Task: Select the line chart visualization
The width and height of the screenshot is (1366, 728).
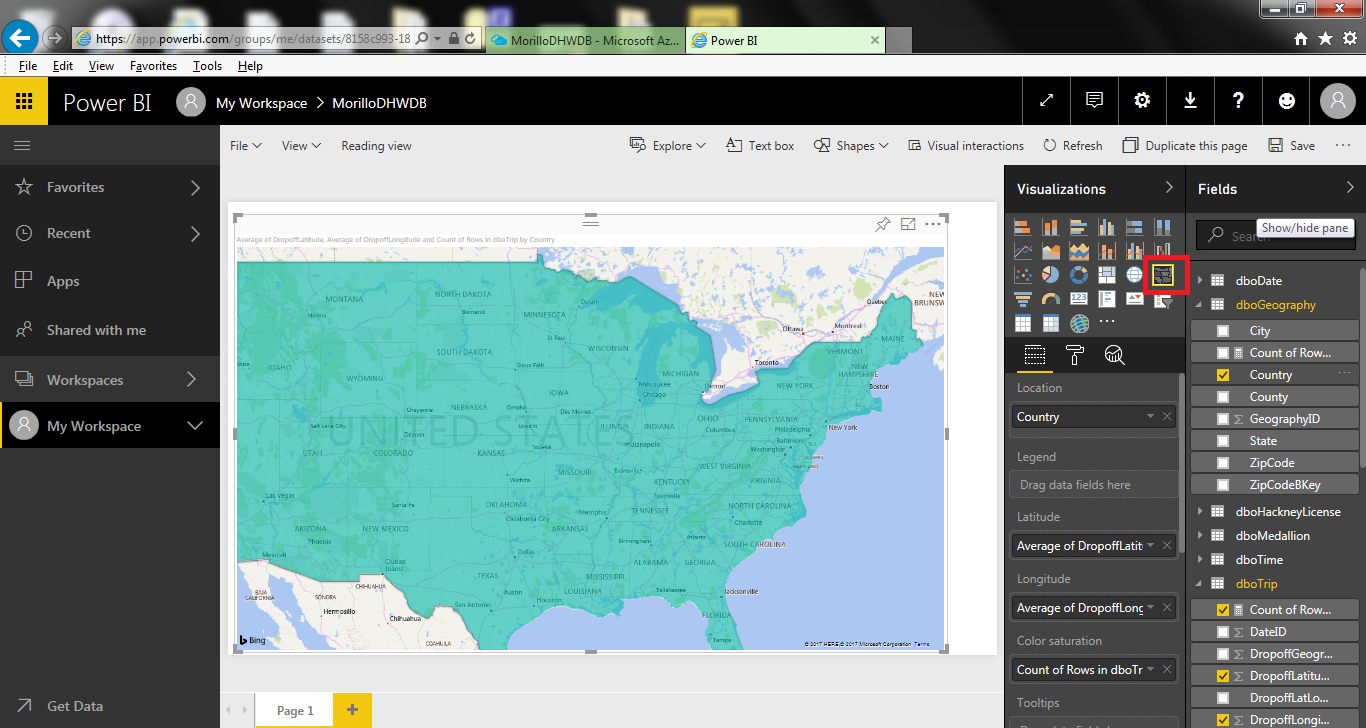Action: click(x=1023, y=251)
